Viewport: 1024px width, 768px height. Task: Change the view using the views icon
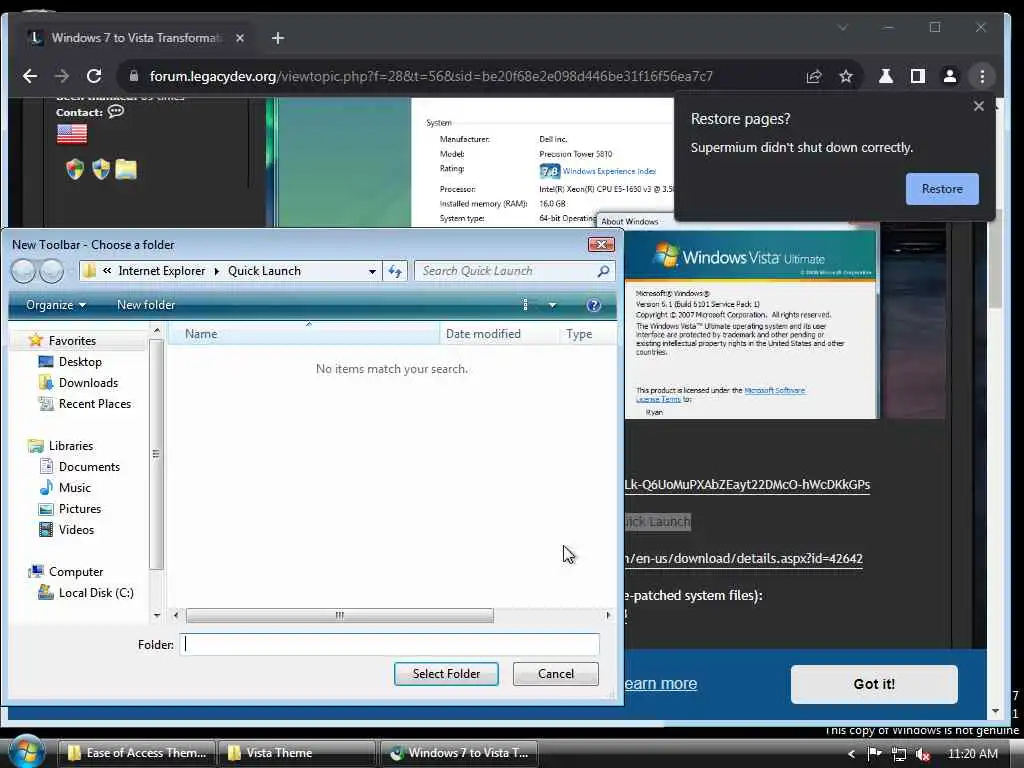coord(526,305)
